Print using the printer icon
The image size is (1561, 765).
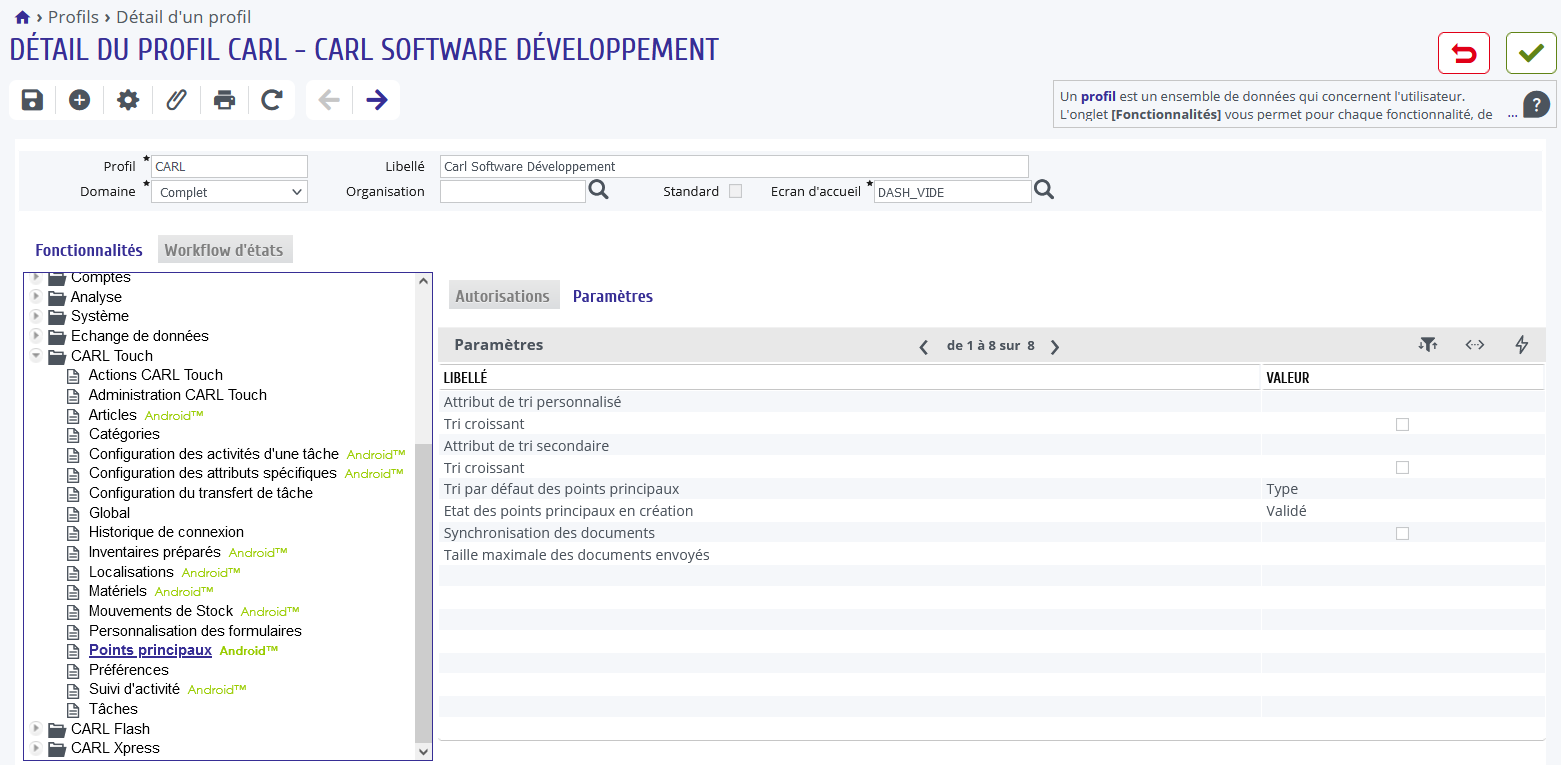(224, 100)
